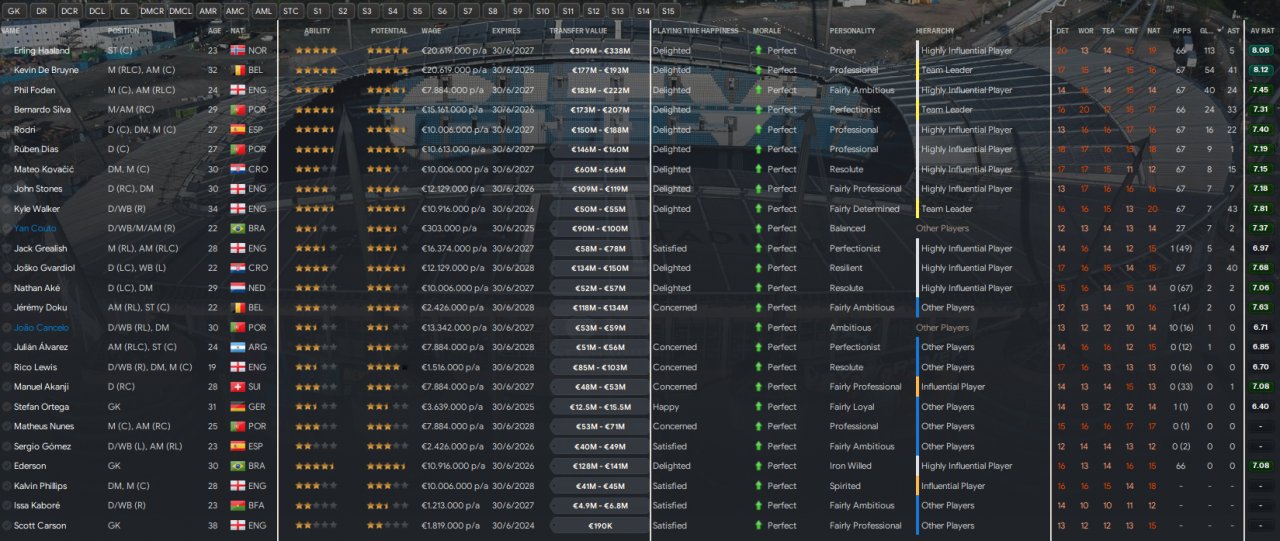Click Ederson's wage €10.916.000 p/a
The width and height of the screenshot is (1280, 541).
pos(452,466)
